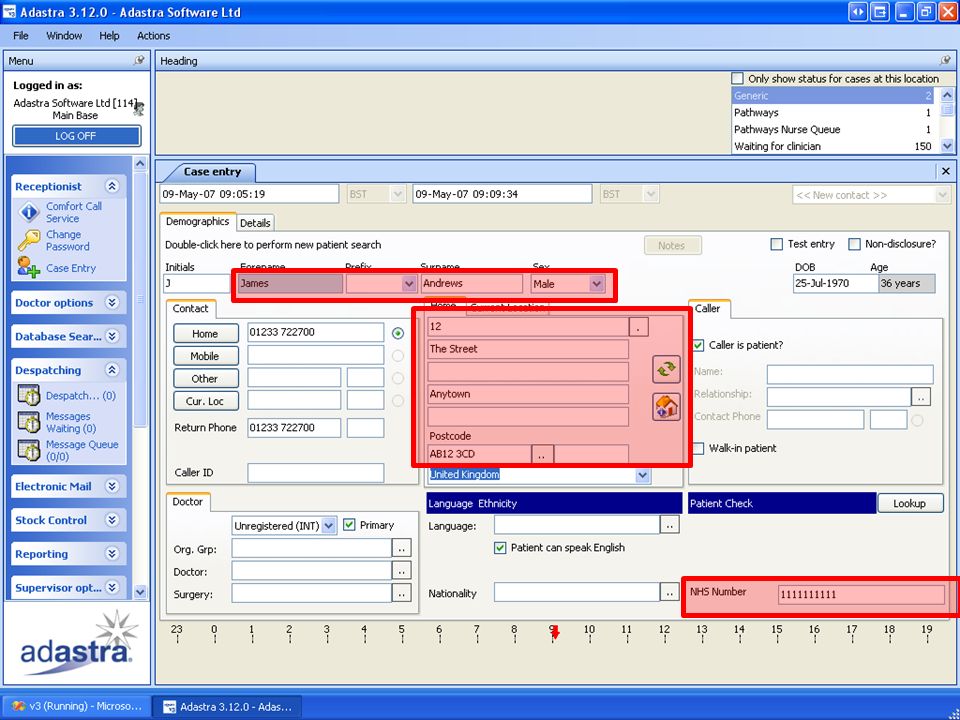This screenshot has width=960, height=720.
Task: Click the window-layout icon next to the double-arrow
Action: (880, 12)
